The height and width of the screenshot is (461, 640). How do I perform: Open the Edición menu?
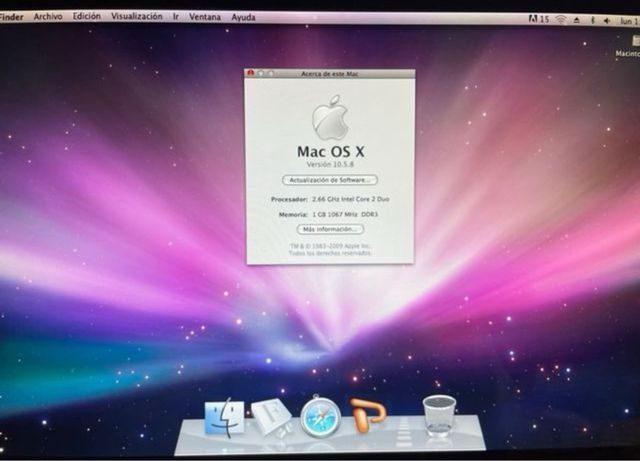(87, 16)
